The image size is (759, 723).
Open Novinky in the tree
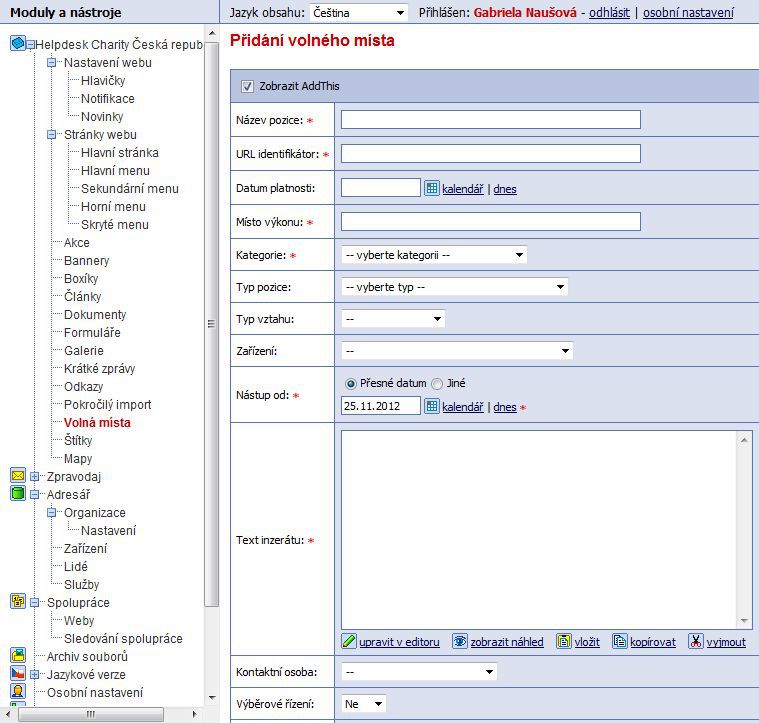tap(102, 116)
